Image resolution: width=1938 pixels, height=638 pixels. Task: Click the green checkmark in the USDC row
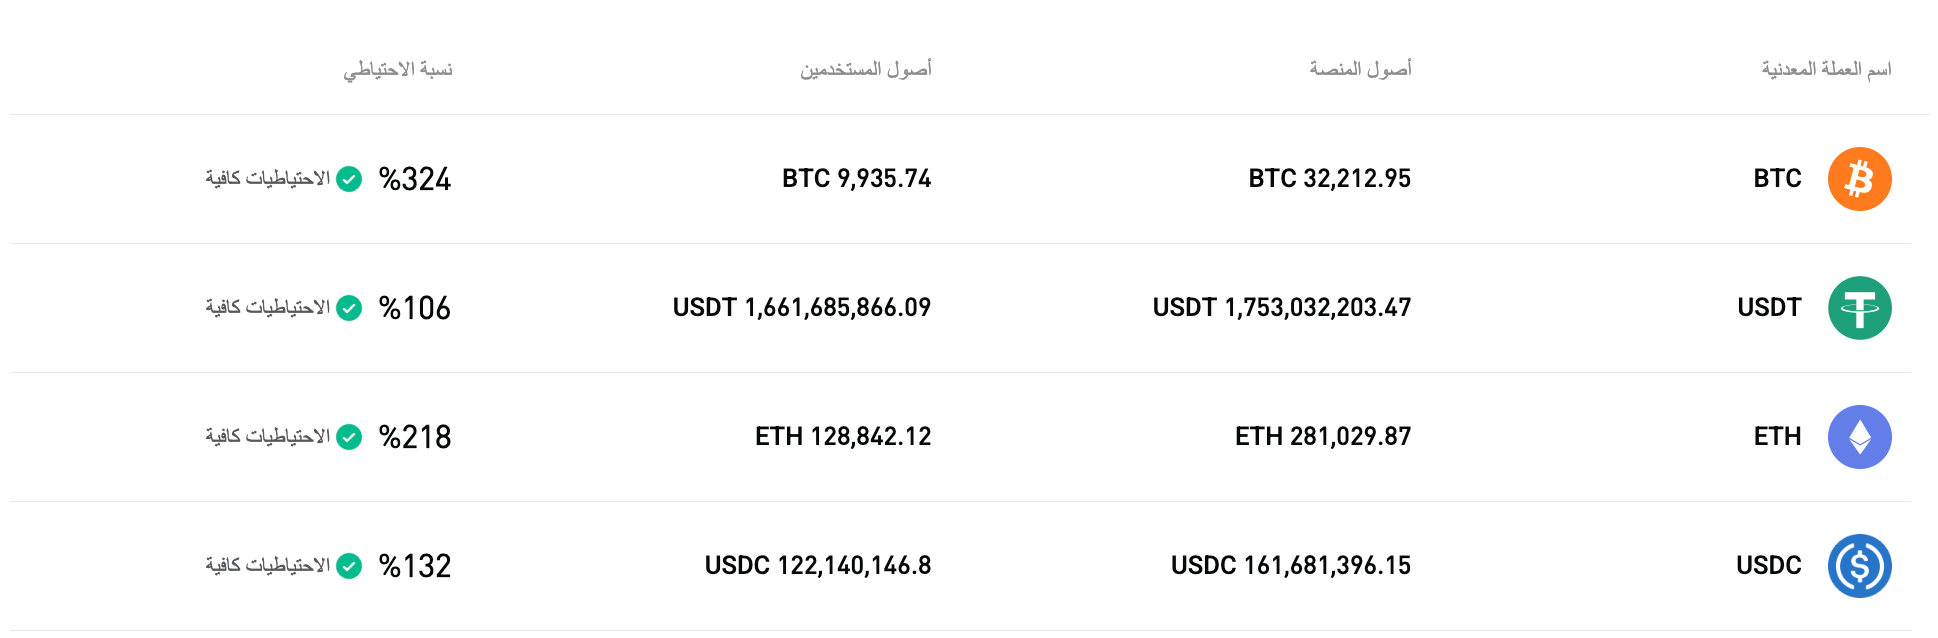coord(348,567)
